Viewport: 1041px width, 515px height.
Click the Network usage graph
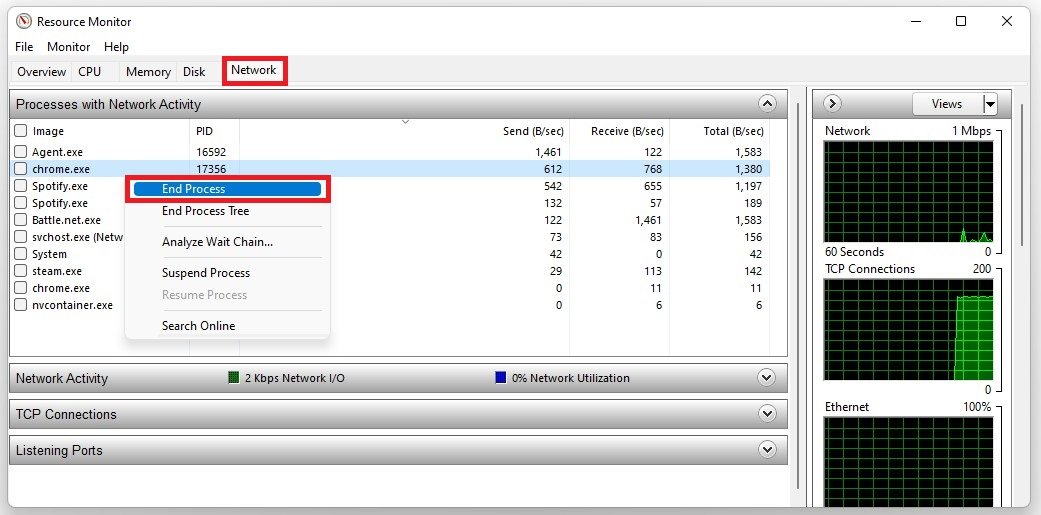click(x=908, y=191)
